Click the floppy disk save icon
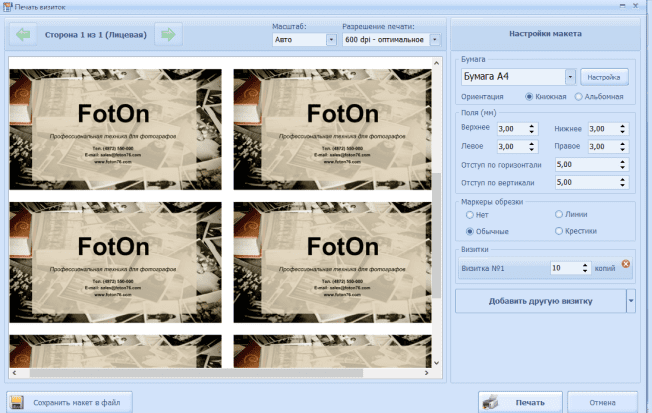 (x=17, y=402)
